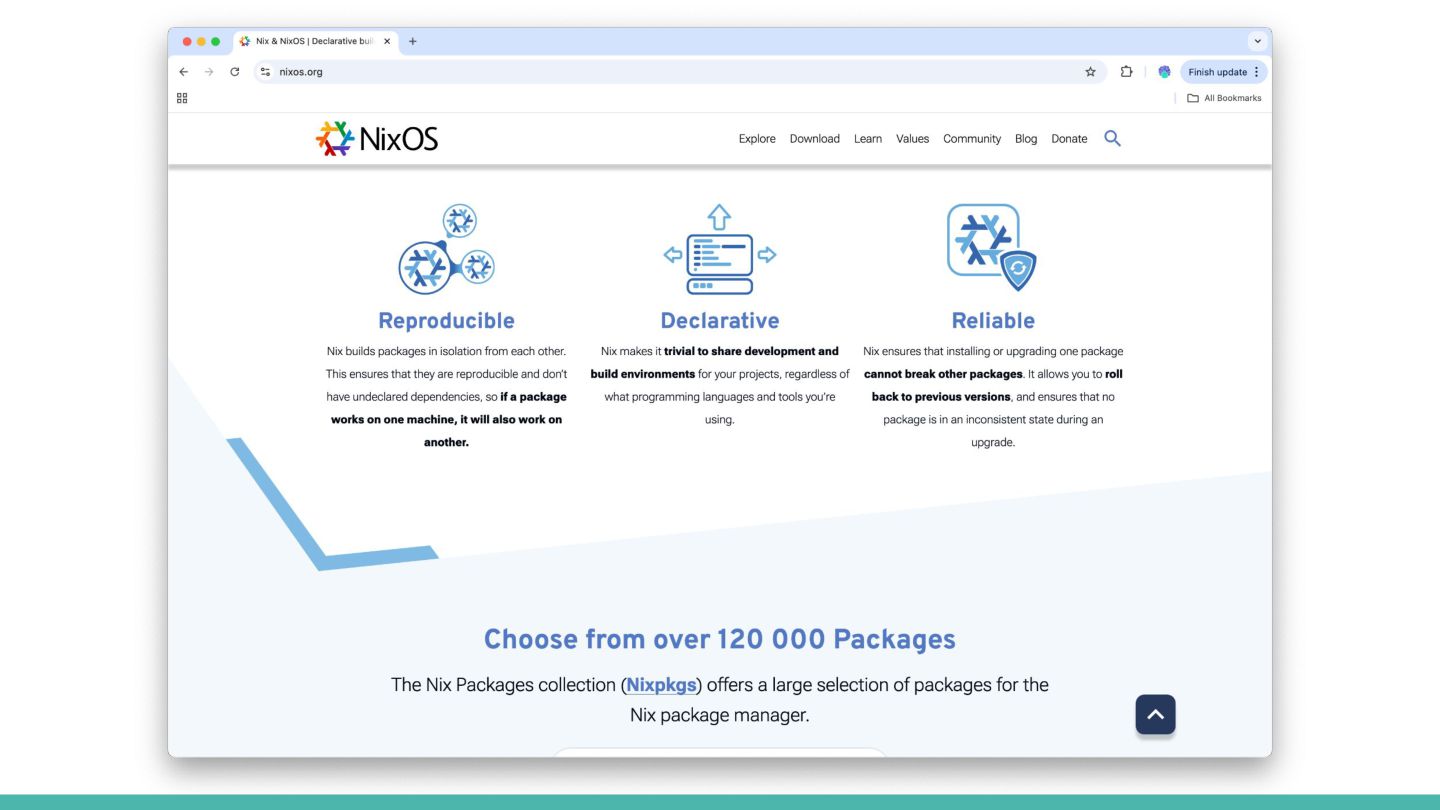This screenshot has width=1440, height=810.
Task: Click the Declarative computer illustration
Action: [x=720, y=249]
